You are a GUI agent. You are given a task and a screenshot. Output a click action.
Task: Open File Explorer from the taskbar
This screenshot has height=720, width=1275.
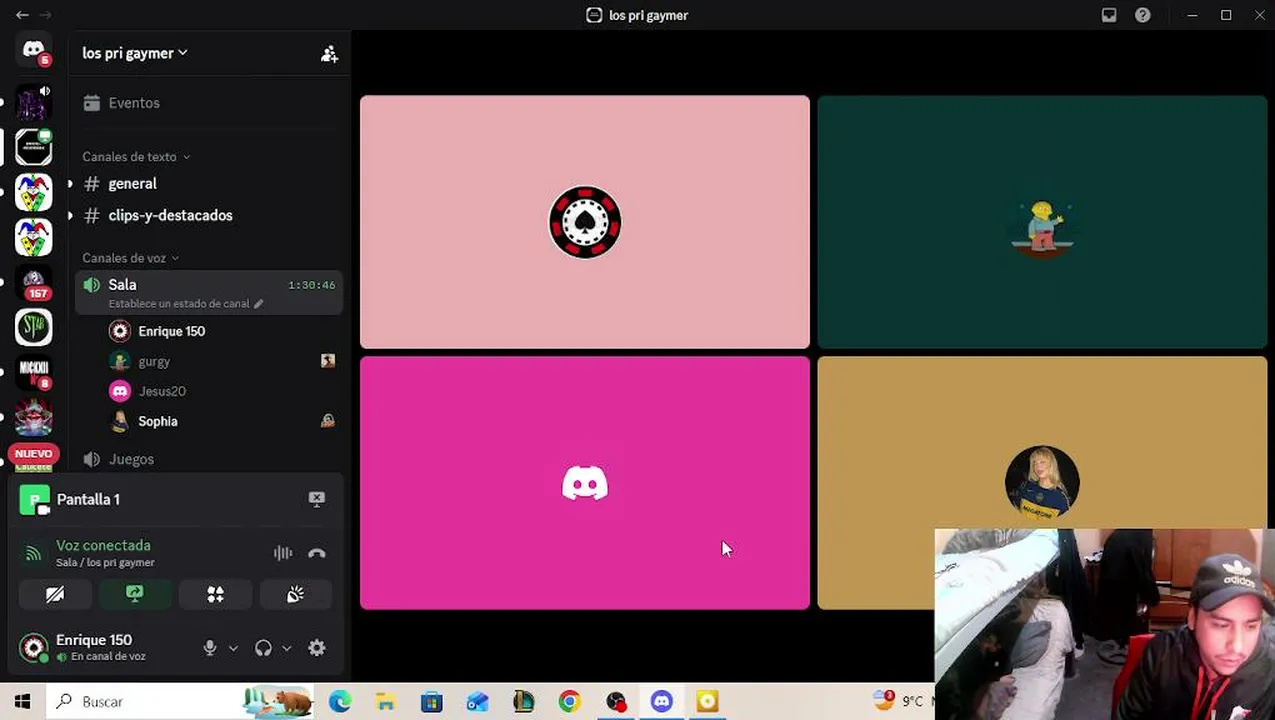pyautogui.click(x=385, y=702)
